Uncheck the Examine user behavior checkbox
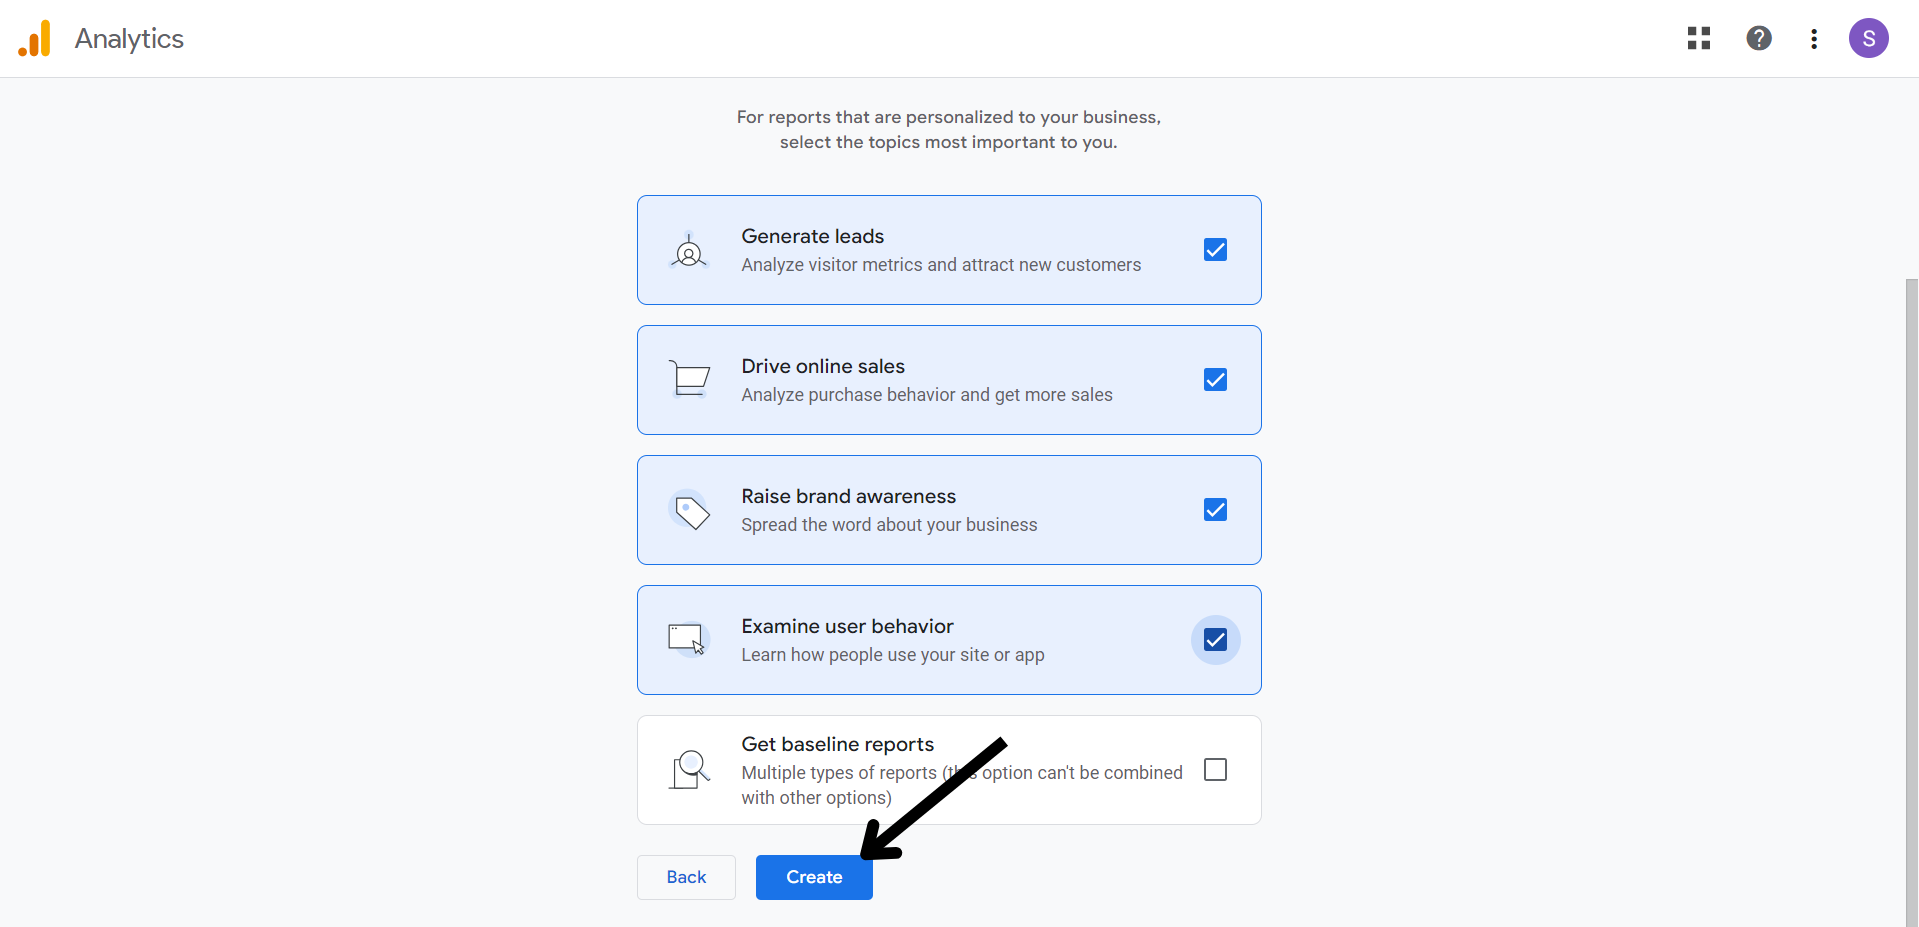 point(1215,640)
